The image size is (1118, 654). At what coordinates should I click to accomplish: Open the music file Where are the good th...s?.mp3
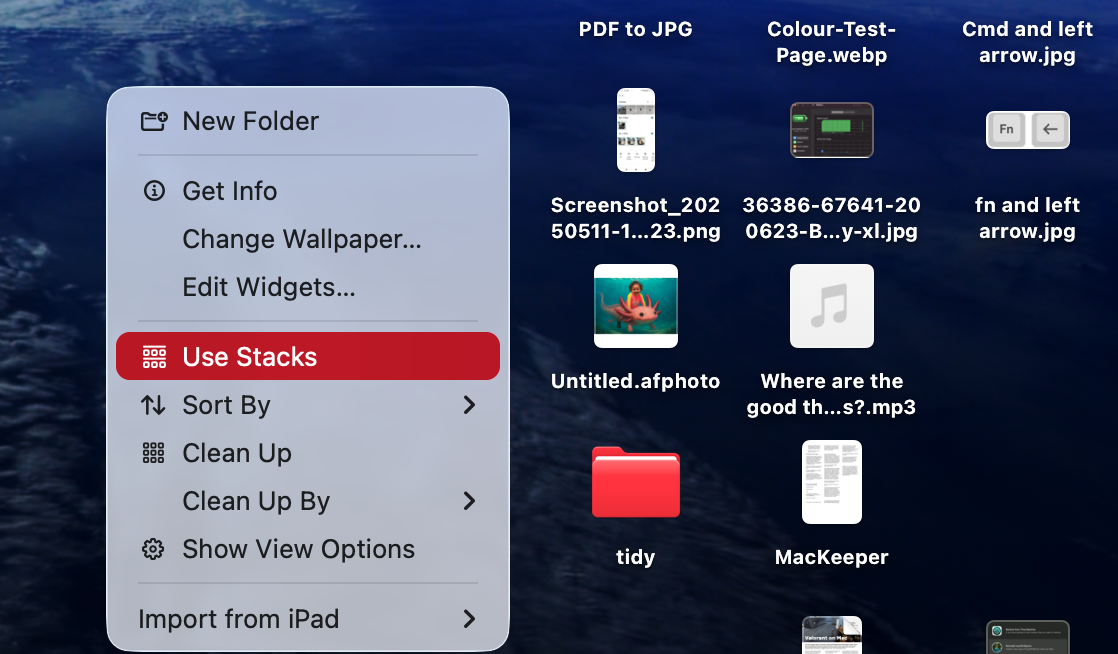tap(831, 306)
